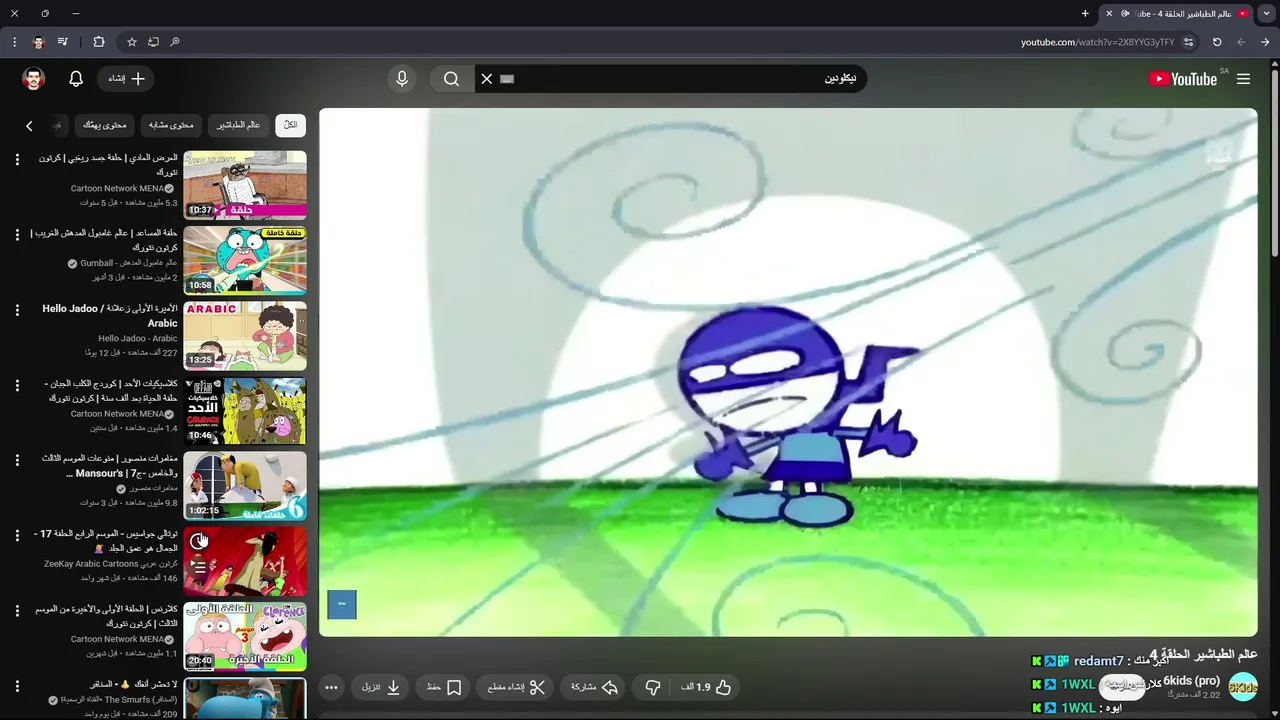This screenshot has height=720, width=1280.
Task: Share the video via مشاركة
Action: (x=594, y=687)
